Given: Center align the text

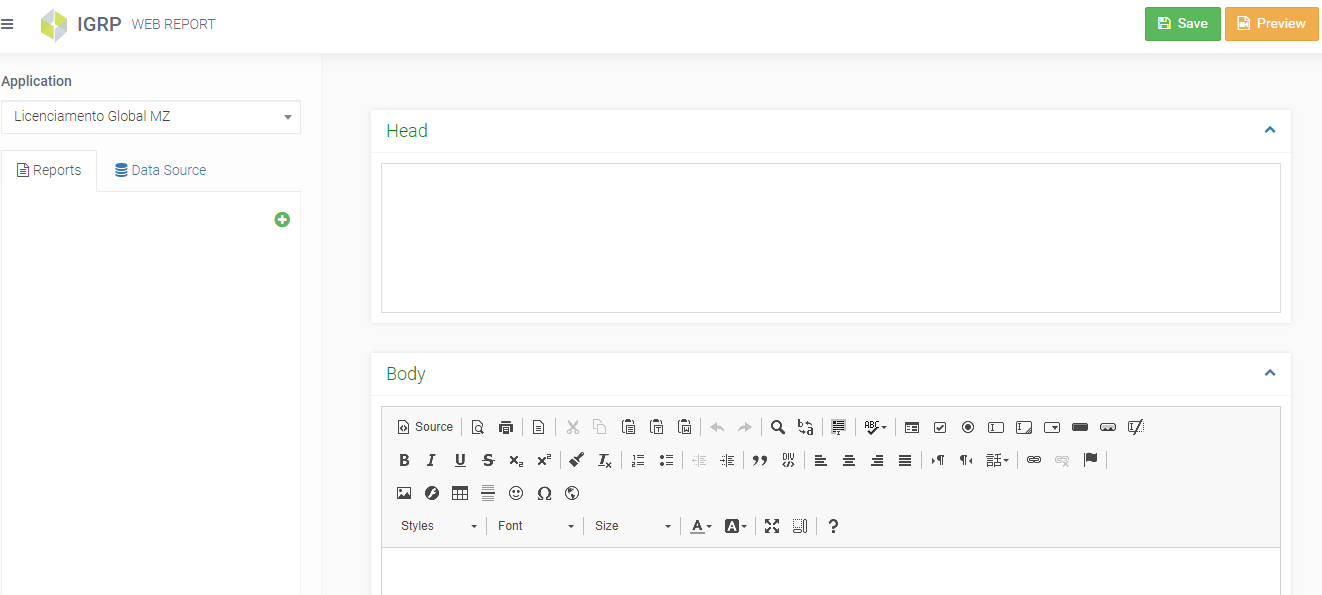Looking at the screenshot, I should tap(849, 460).
